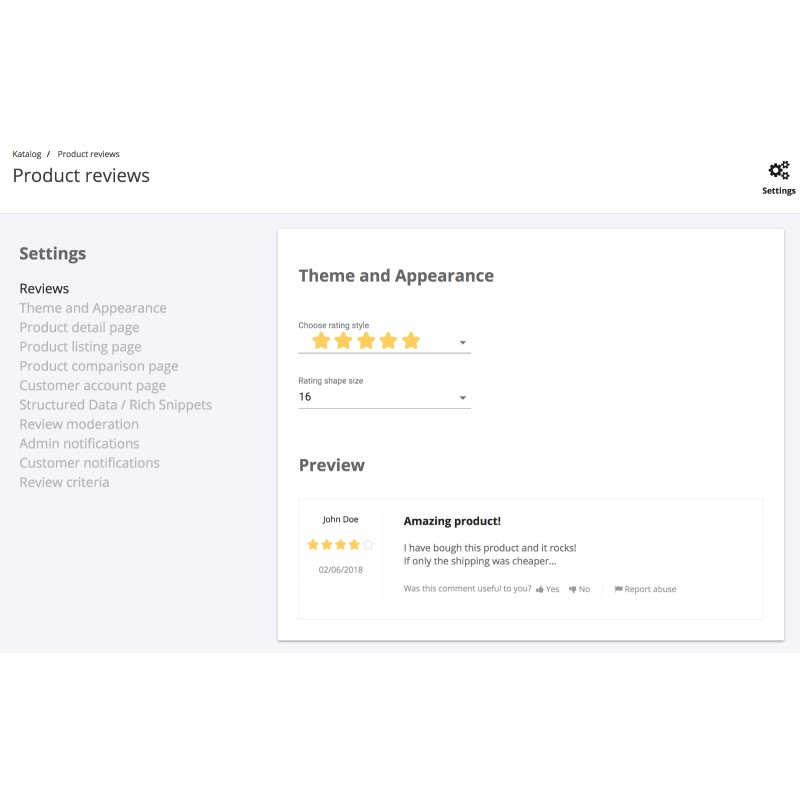Go to Katalog breadcrumb link
The image size is (800, 800).
pyautogui.click(x=26, y=154)
